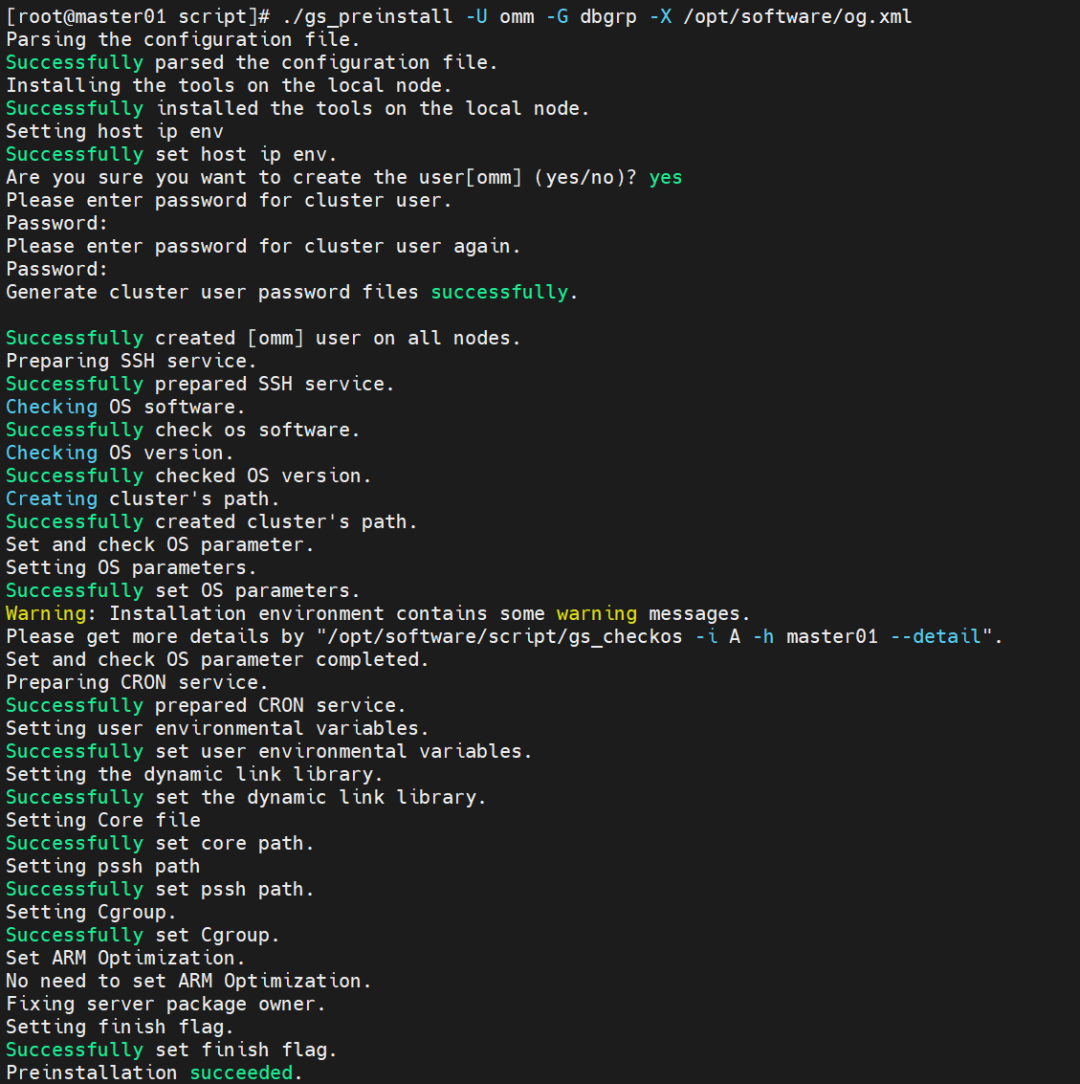
Task: Click the gs_preinstall command on the prompt line
Action: click(x=366, y=17)
